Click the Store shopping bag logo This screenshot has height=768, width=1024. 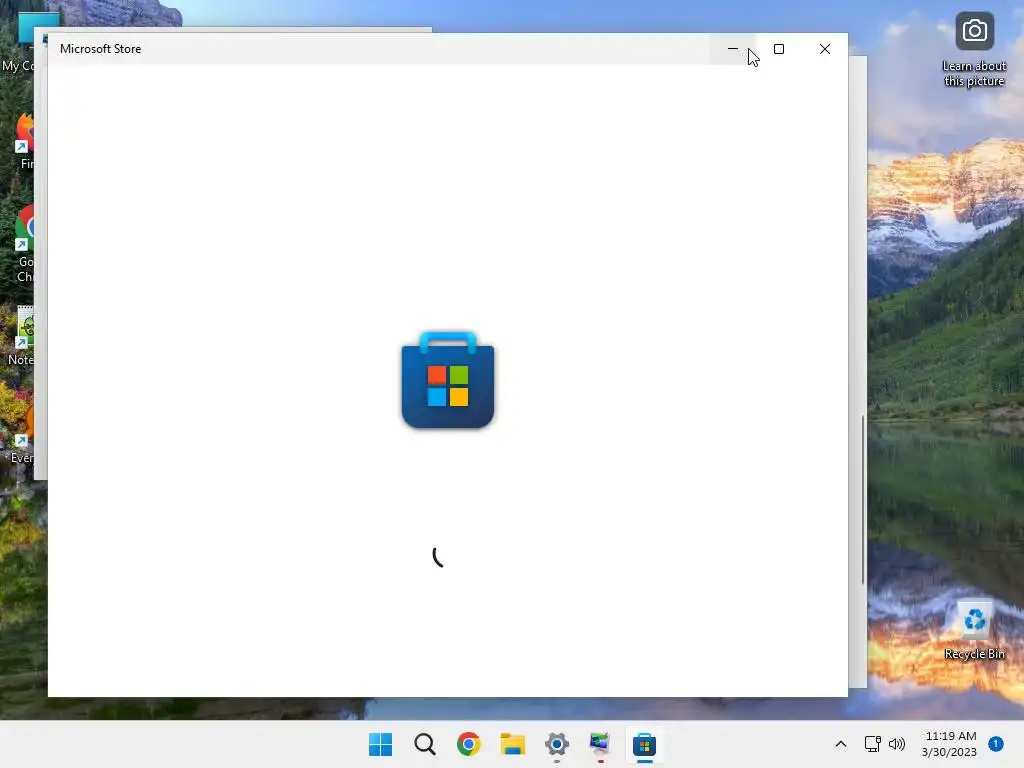[448, 379]
